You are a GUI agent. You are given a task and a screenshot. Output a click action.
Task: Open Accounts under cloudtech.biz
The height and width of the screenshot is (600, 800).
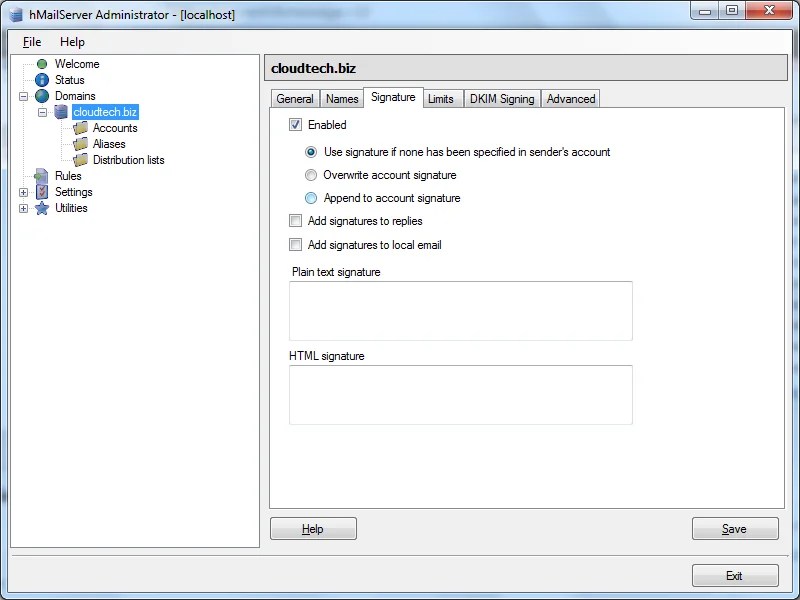(x=115, y=128)
